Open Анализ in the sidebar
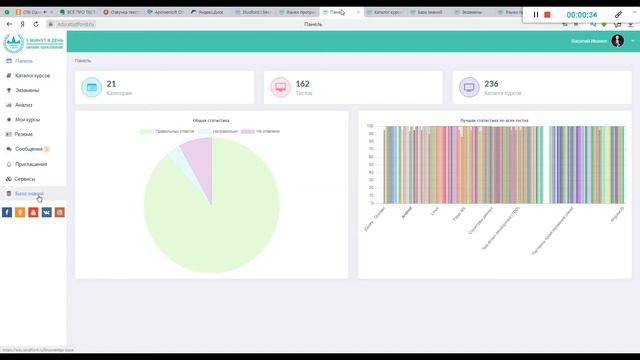640x360 pixels. coord(24,105)
